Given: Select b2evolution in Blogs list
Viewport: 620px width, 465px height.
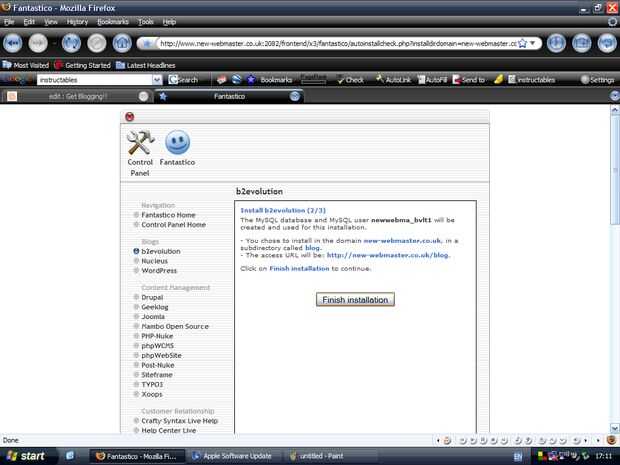Looking at the screenshot, I should coord(161,251).
